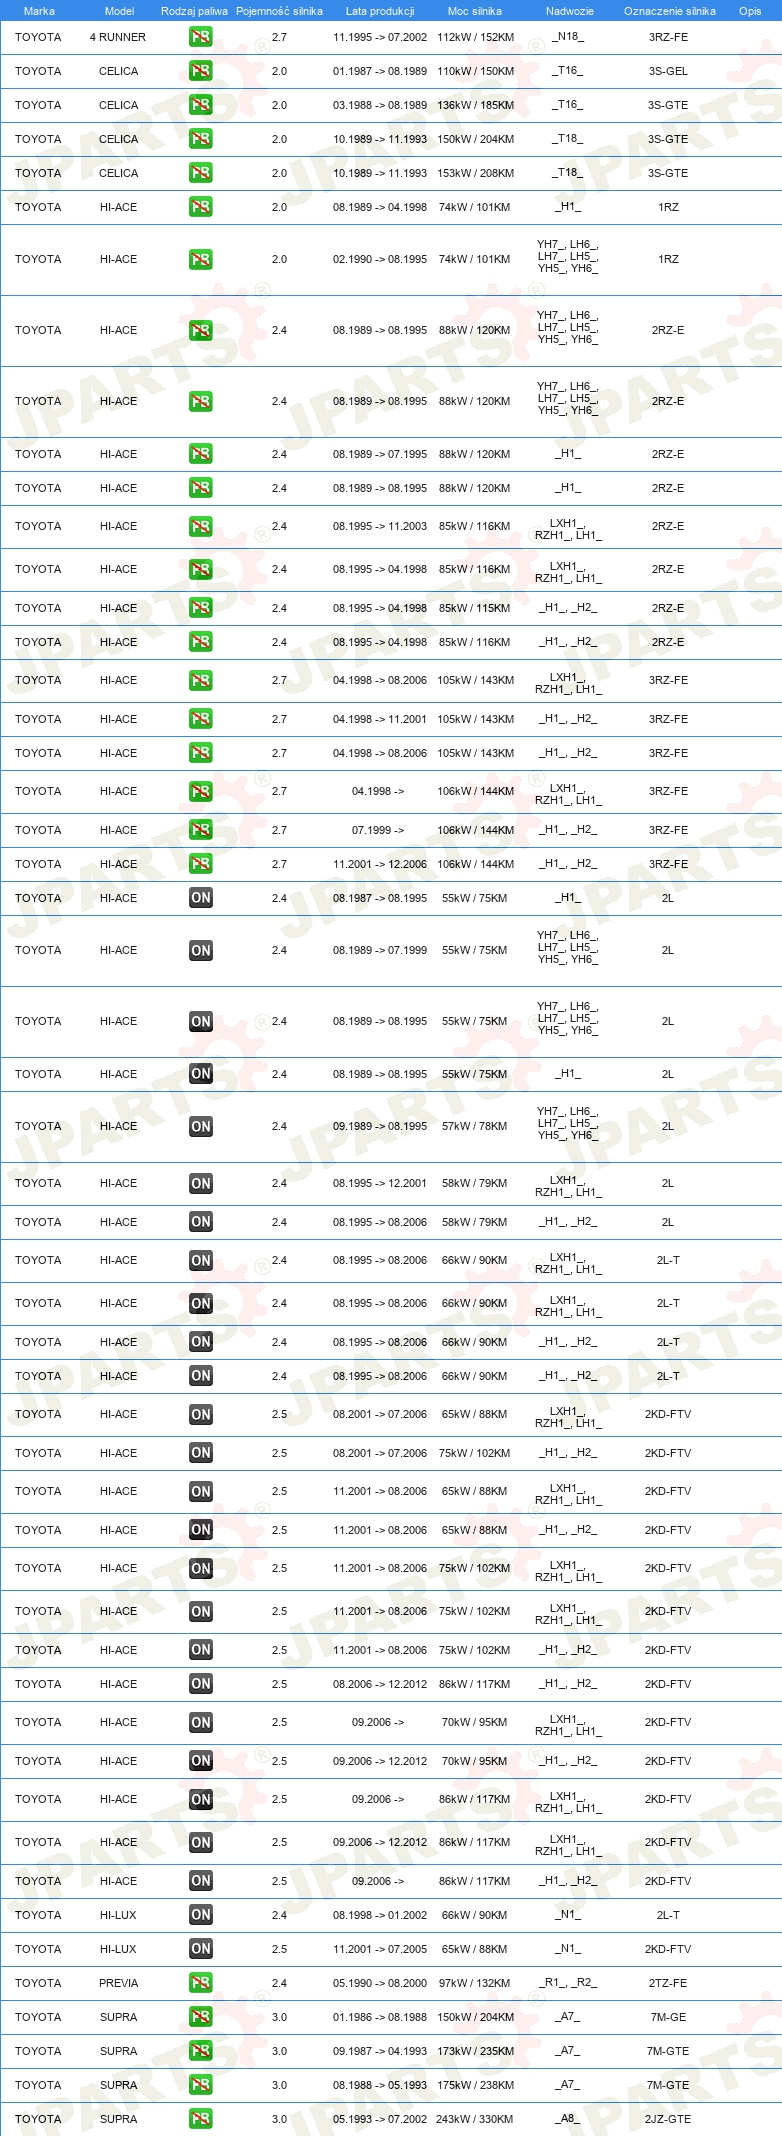Click the '110kW / 150KM' power cell
Viewport: 782px width, 2136px height.
475,71
